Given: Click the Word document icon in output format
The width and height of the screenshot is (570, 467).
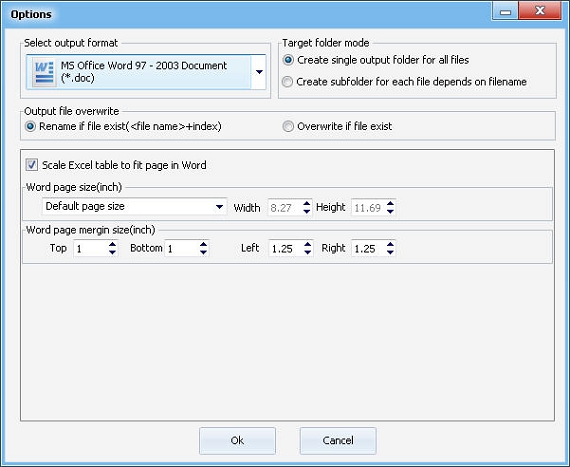Looking at the screenshot, I should (44, 72).
